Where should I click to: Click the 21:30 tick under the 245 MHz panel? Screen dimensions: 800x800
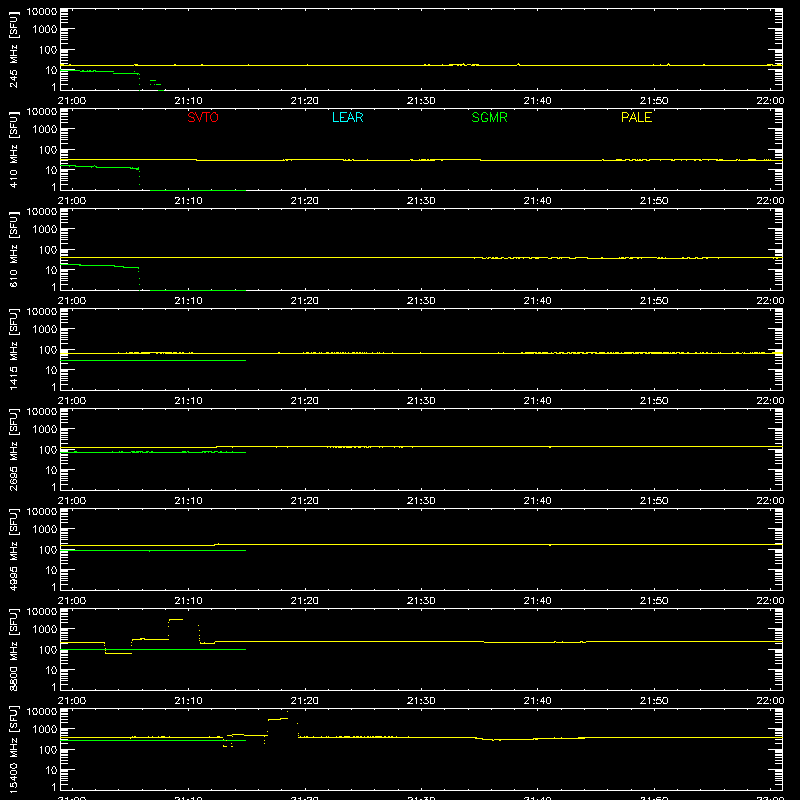[421, 101]
